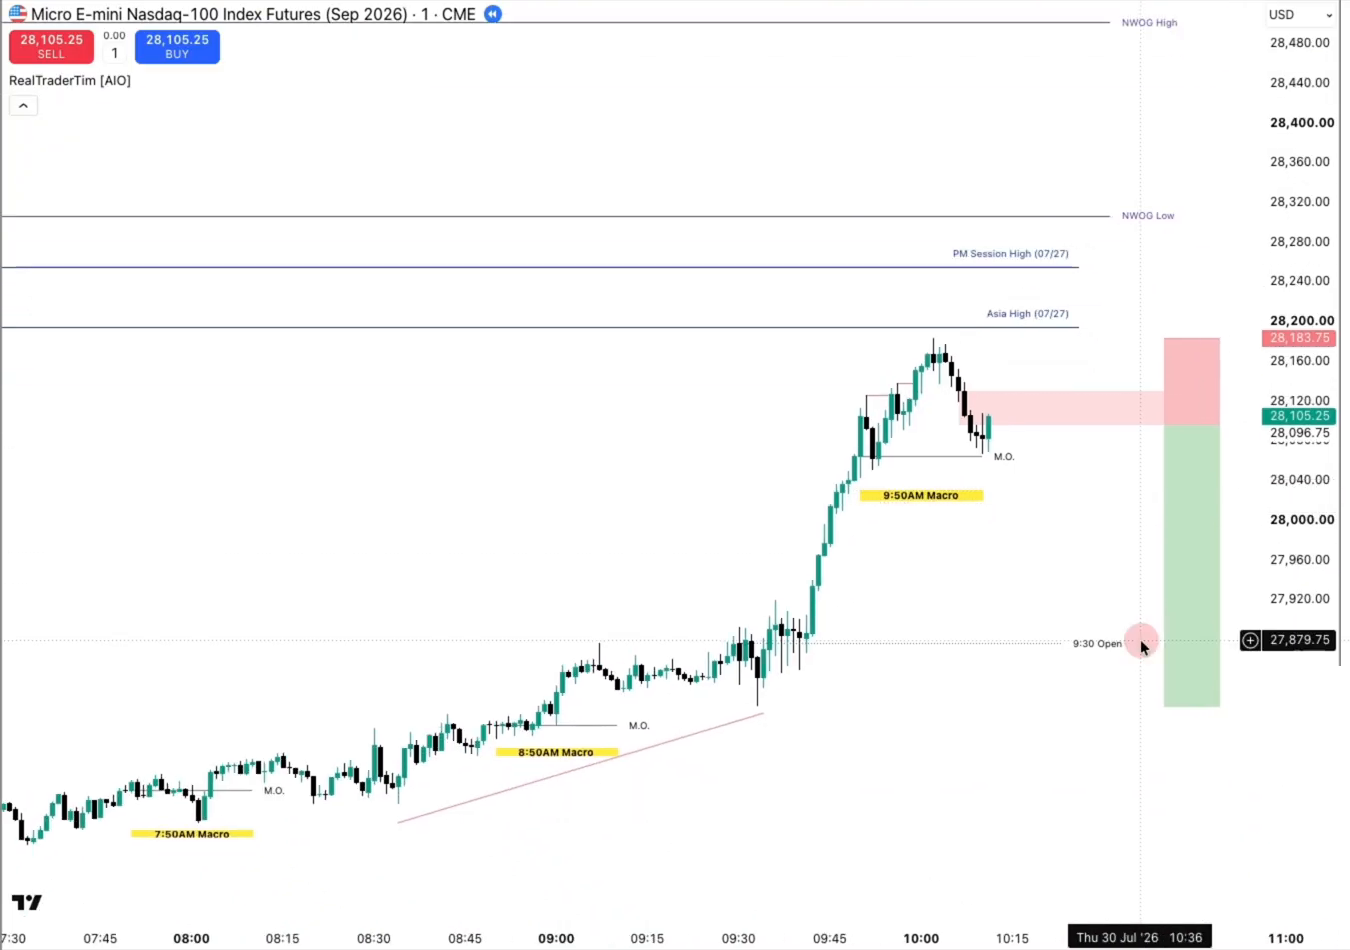
Task: Click the order quantity field showing 1
Action: tap(114, 53)
